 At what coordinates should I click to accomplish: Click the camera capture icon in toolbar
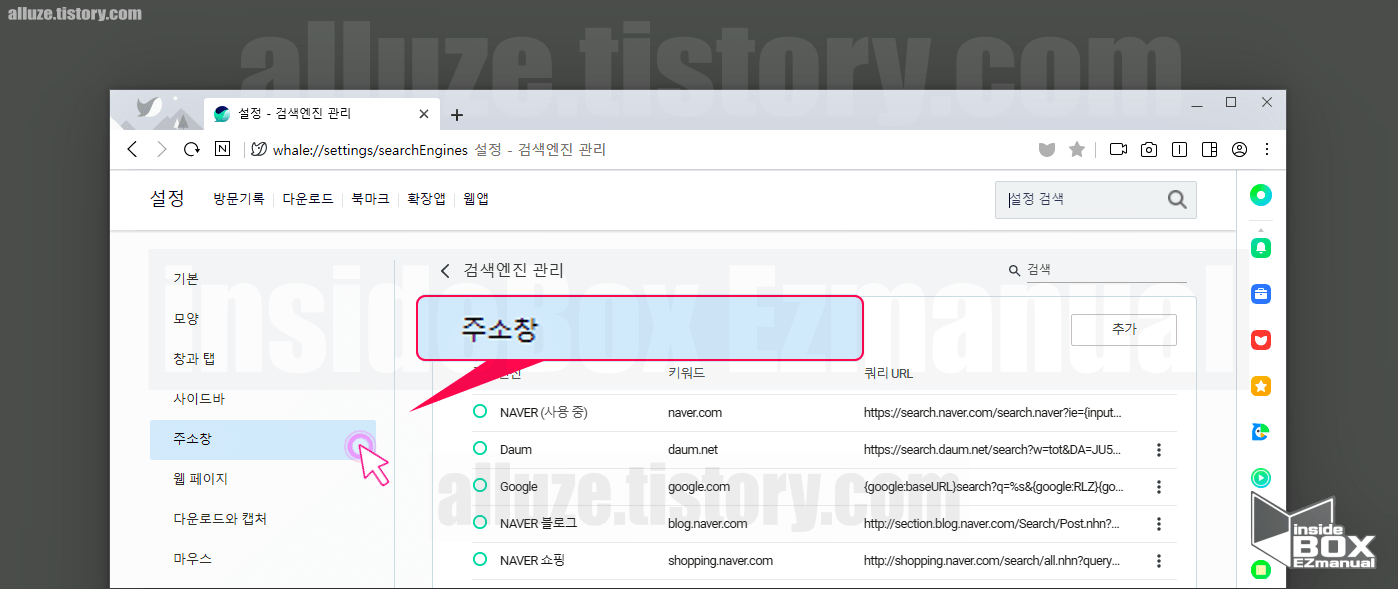1149,150
